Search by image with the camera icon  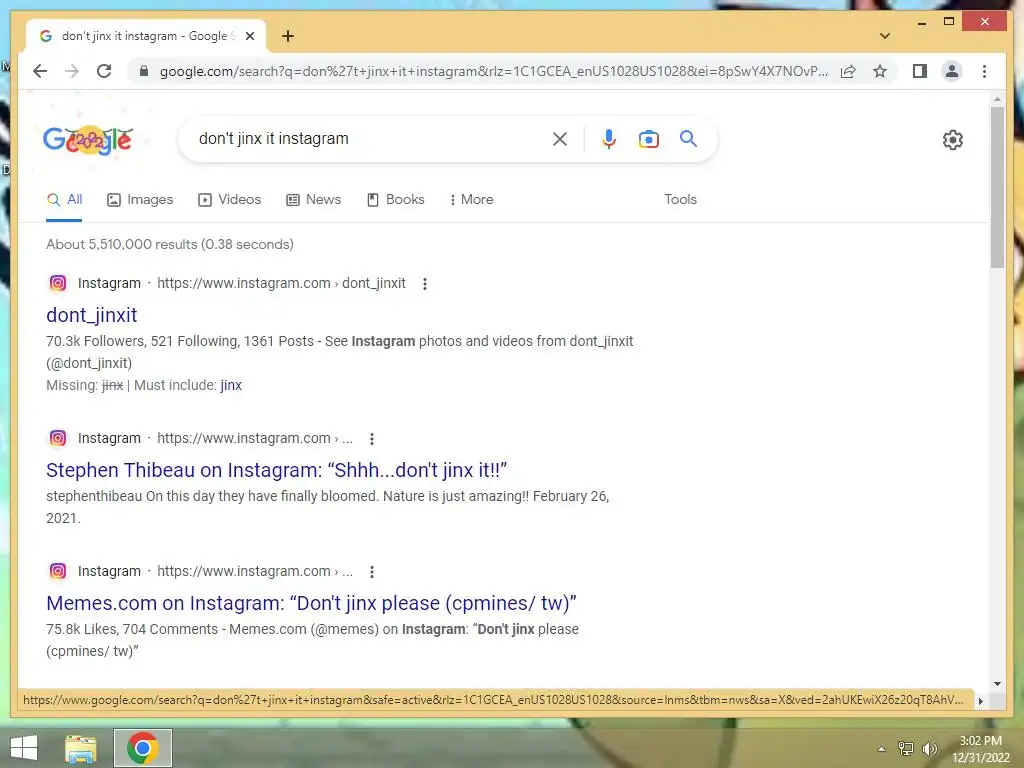(x=648, y=139)
